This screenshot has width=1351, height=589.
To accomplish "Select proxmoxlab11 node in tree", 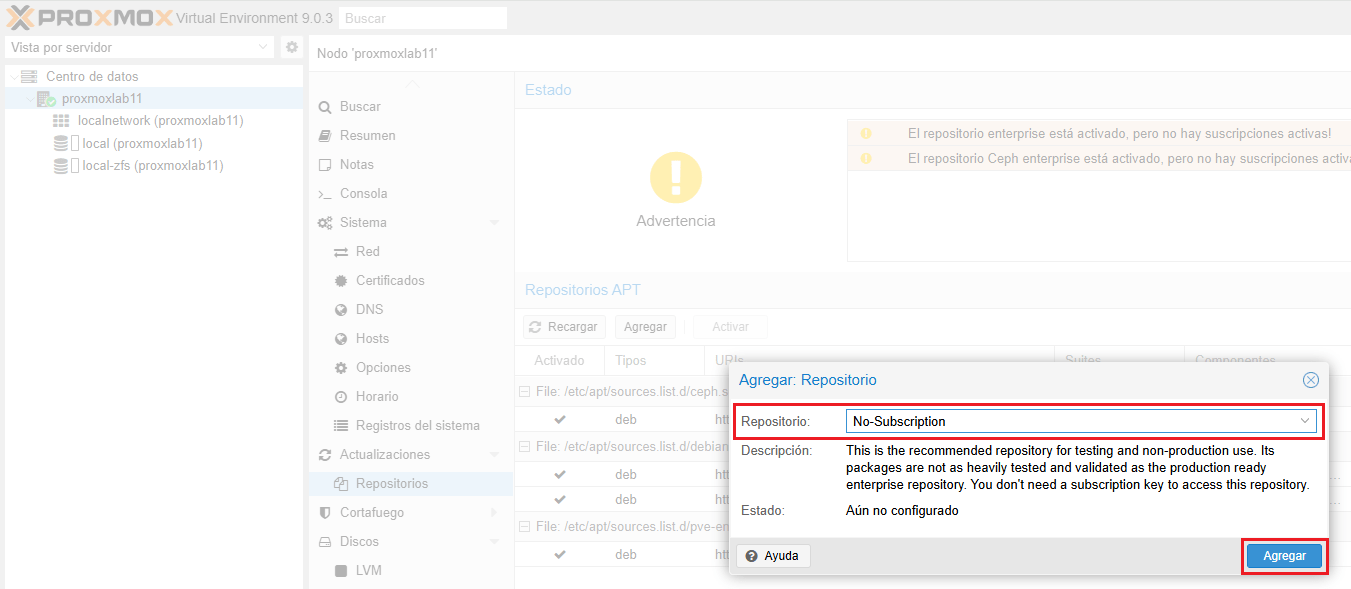I will 102,98.
